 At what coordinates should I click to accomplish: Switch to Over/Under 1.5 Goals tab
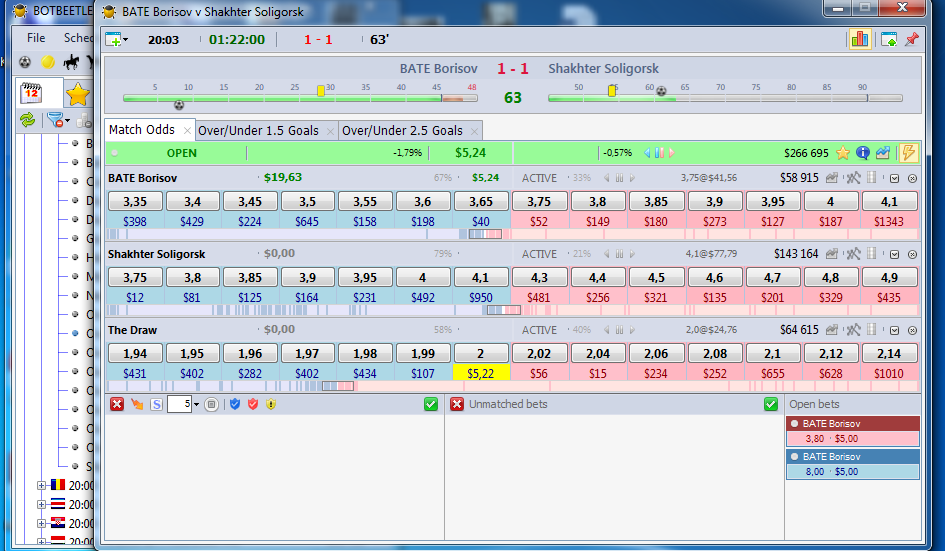tap(258, 130)
